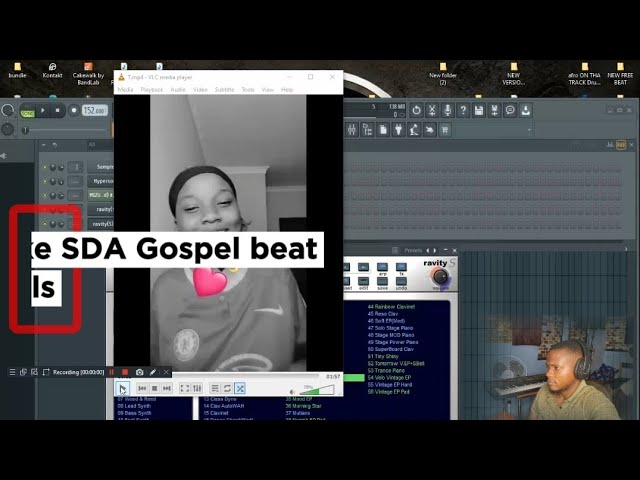Screen dimensions: 640x480
Task: Pause the screen recorder with pause icon
Action: (x=111, y=372)
